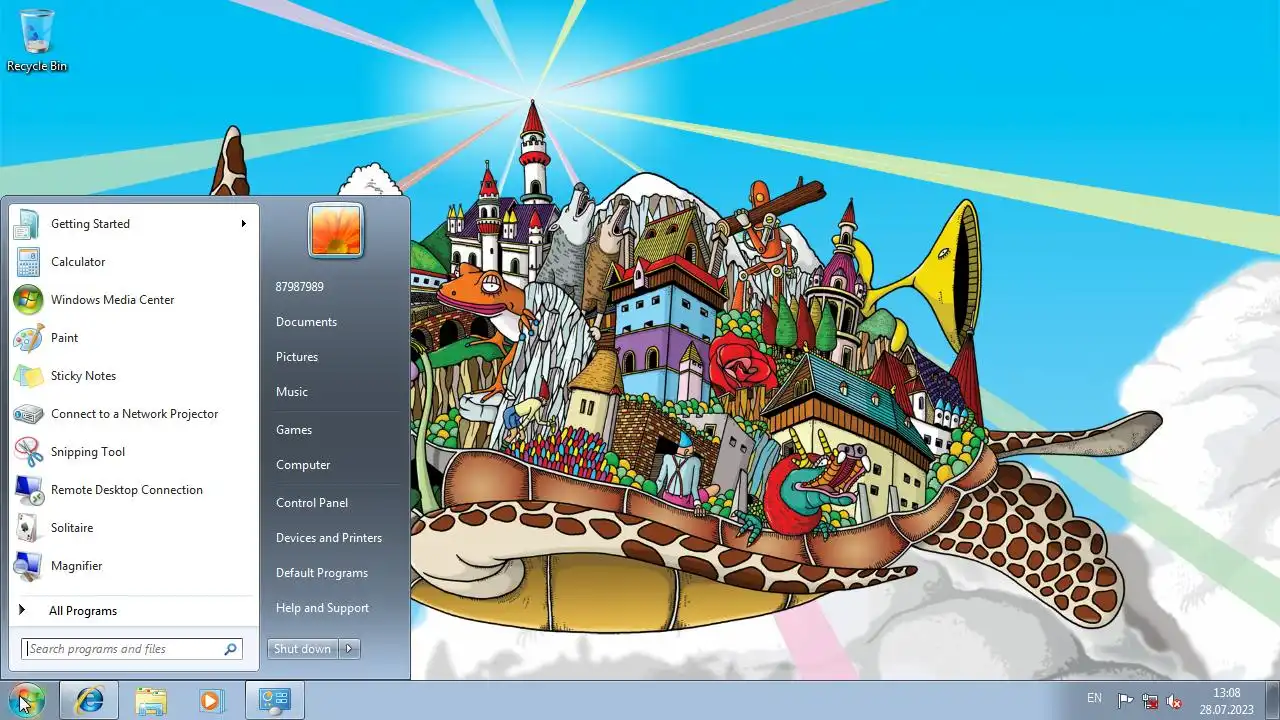Viewport: 1280px width, 720px height.
Task: Click the active control panel taskbar item
Action: tap(274, 700)
